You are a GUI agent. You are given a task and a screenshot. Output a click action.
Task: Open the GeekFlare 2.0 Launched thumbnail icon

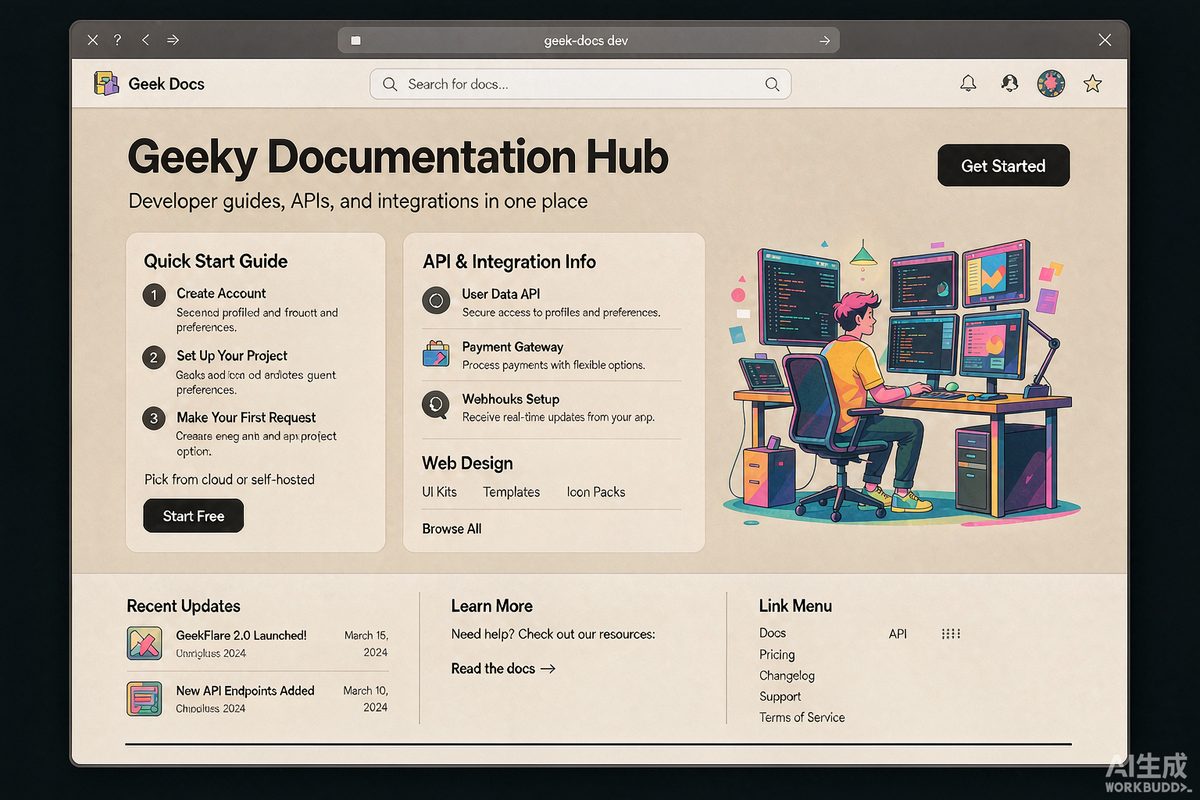144,643
